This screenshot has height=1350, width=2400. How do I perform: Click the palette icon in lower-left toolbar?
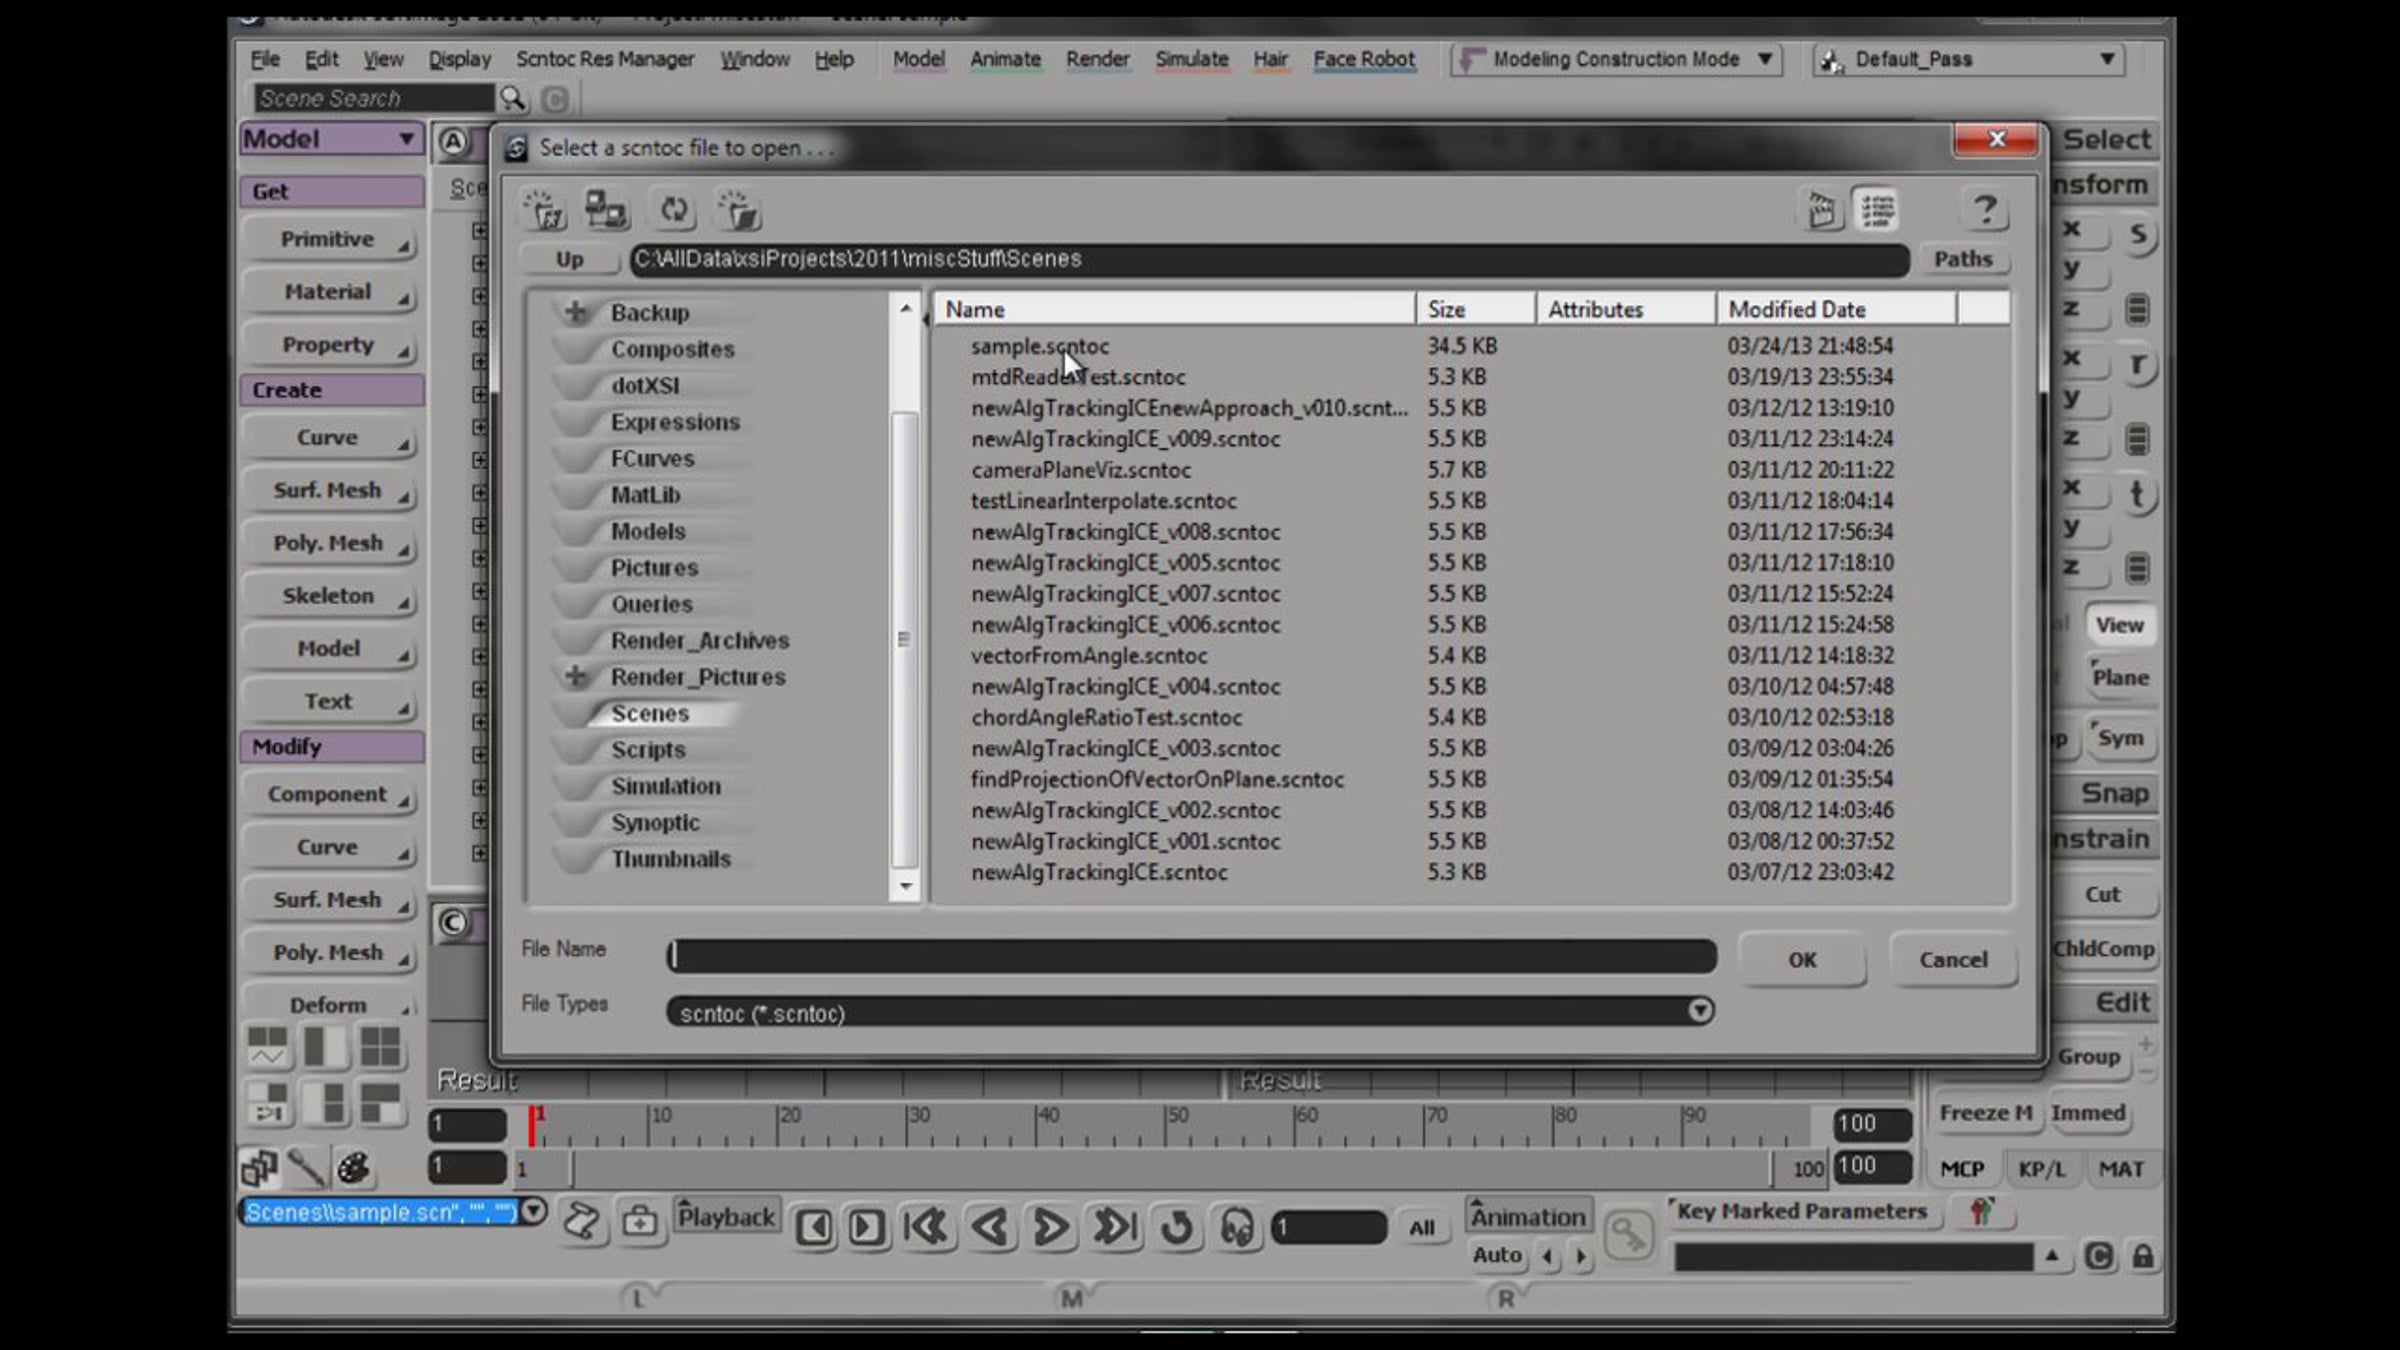pyautogui.click(x=354, y=1167)
